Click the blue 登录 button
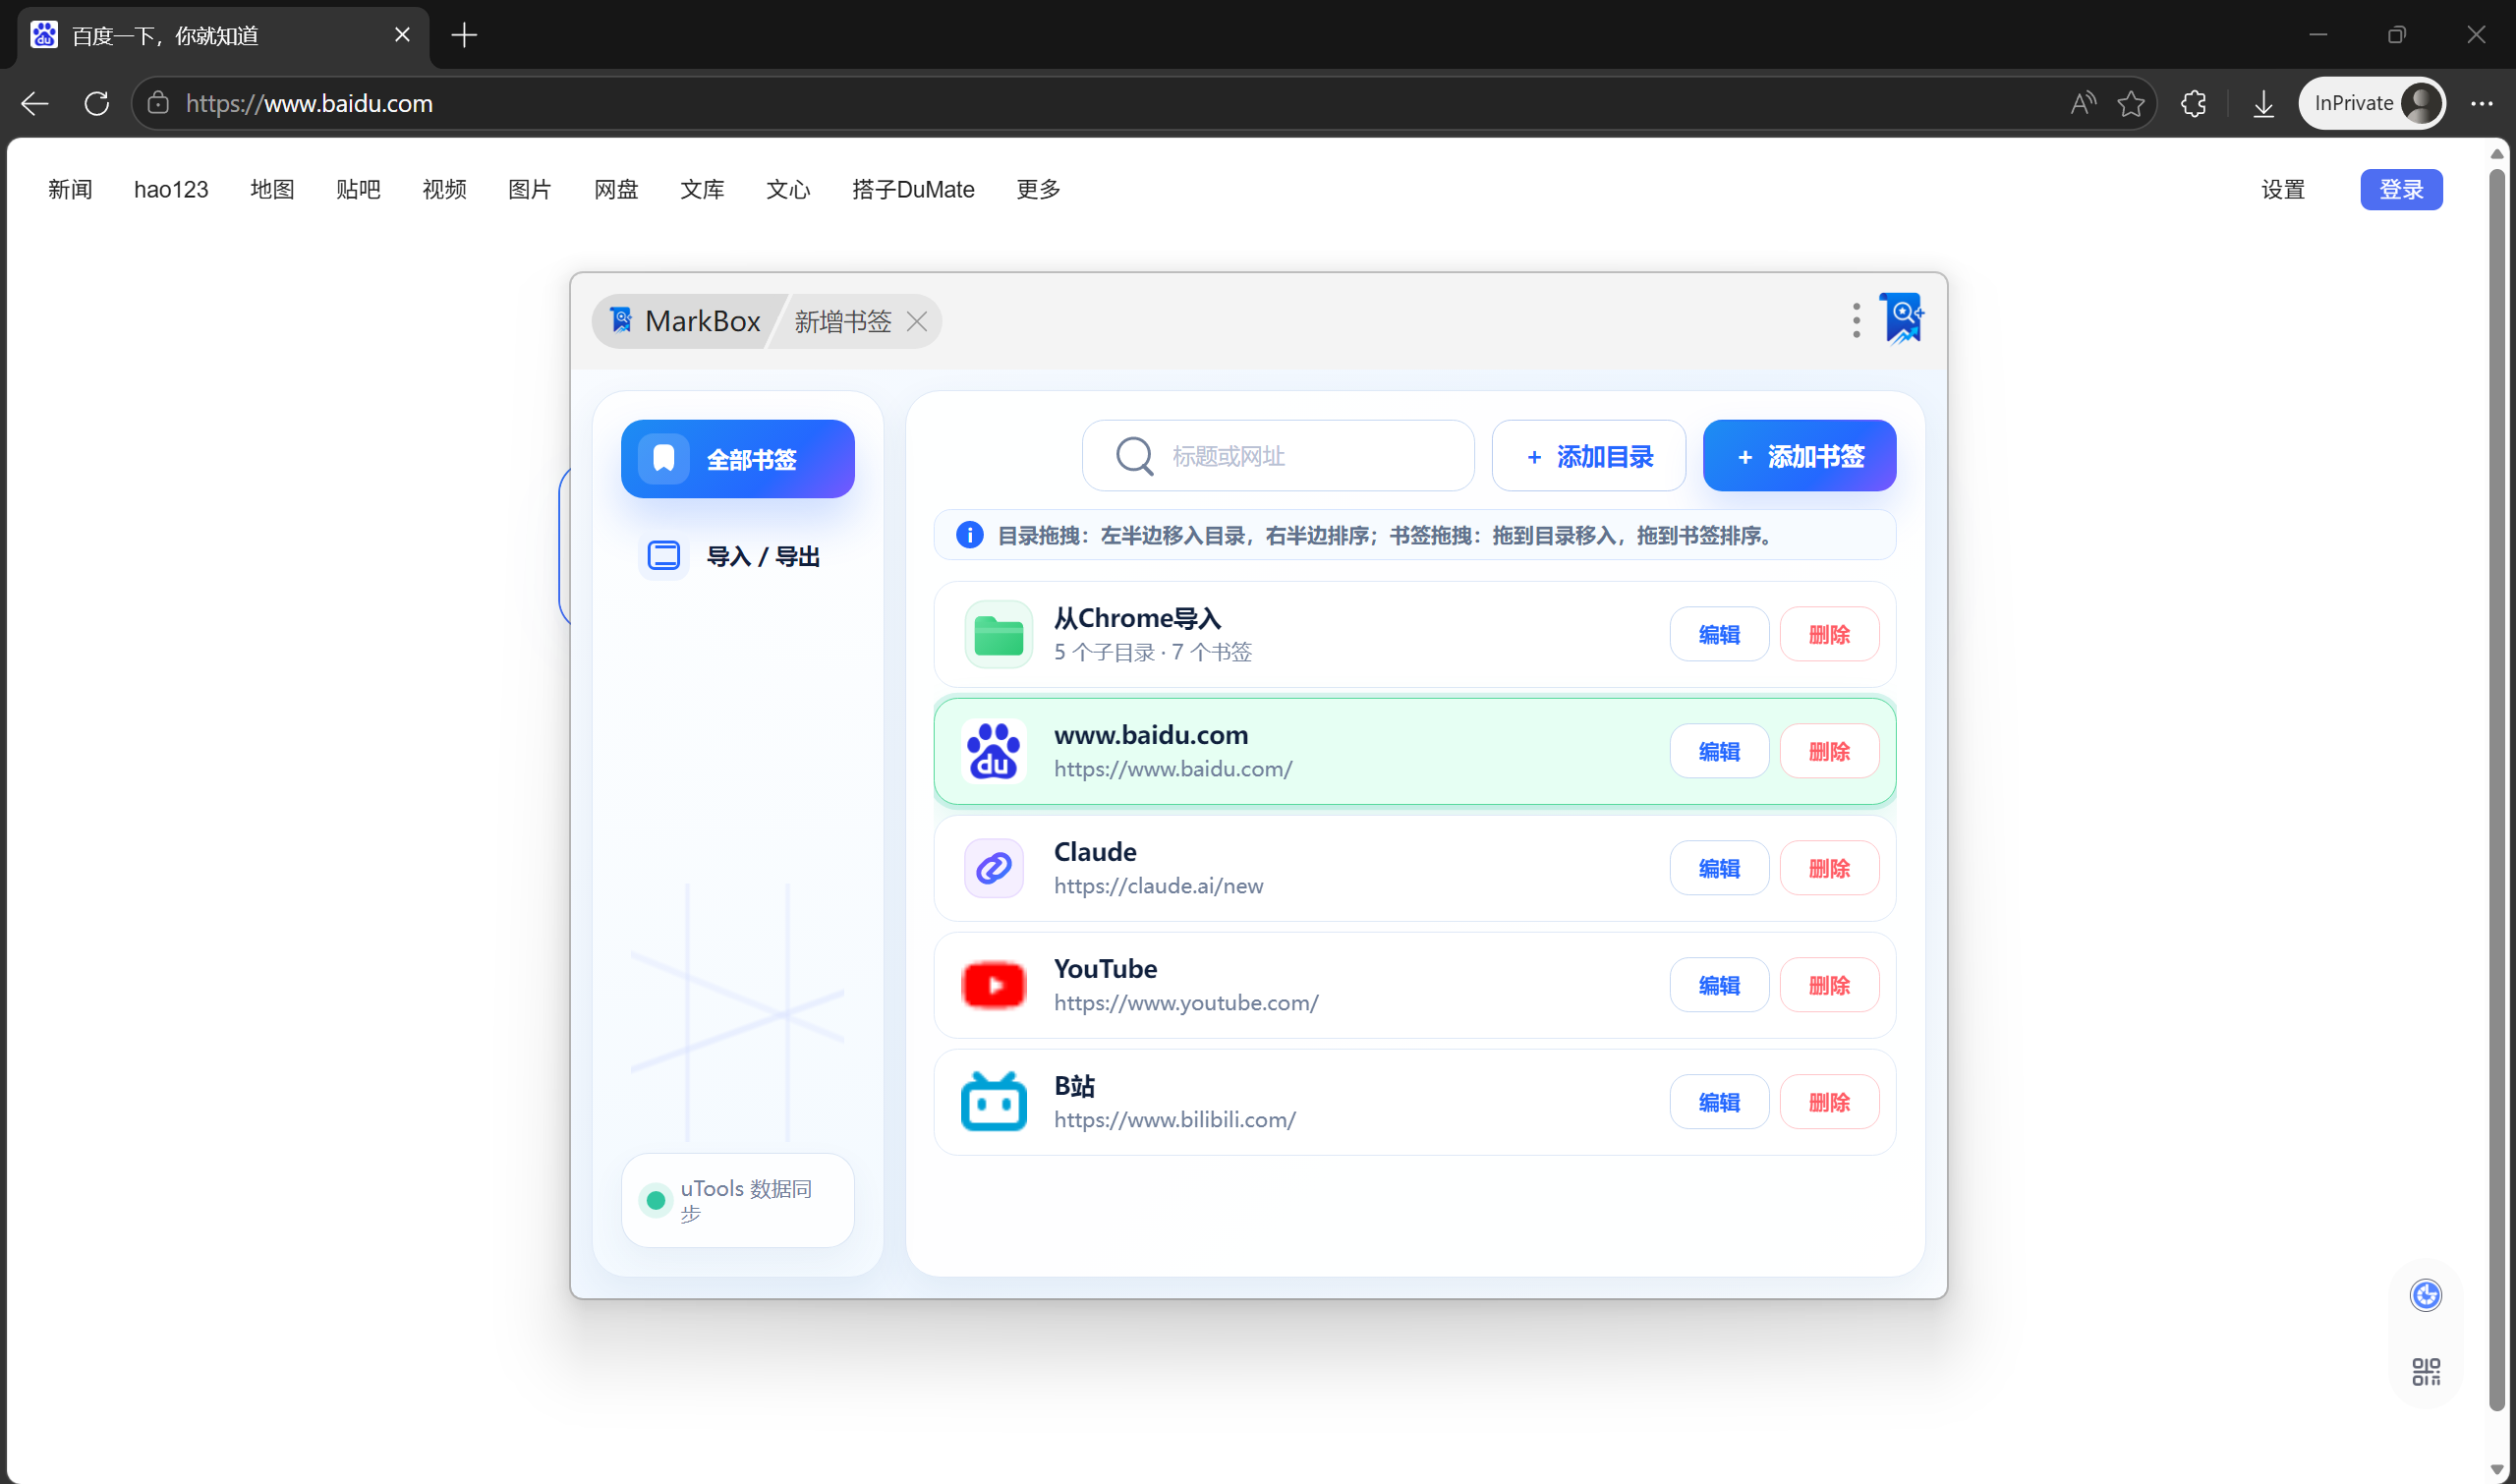 pyautogui.click(x=2401, y=189)
